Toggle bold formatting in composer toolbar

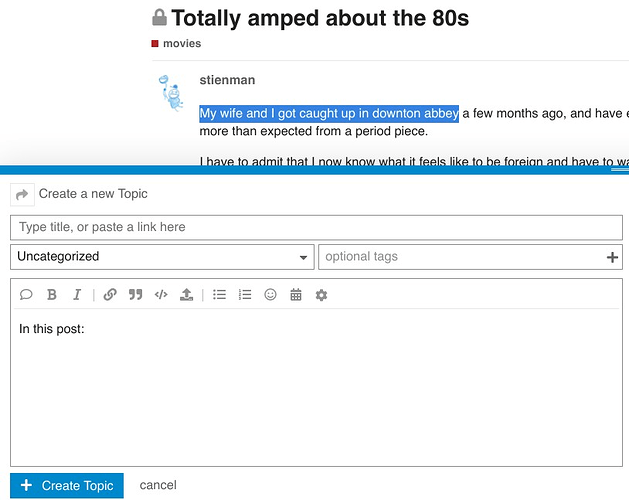52,295
